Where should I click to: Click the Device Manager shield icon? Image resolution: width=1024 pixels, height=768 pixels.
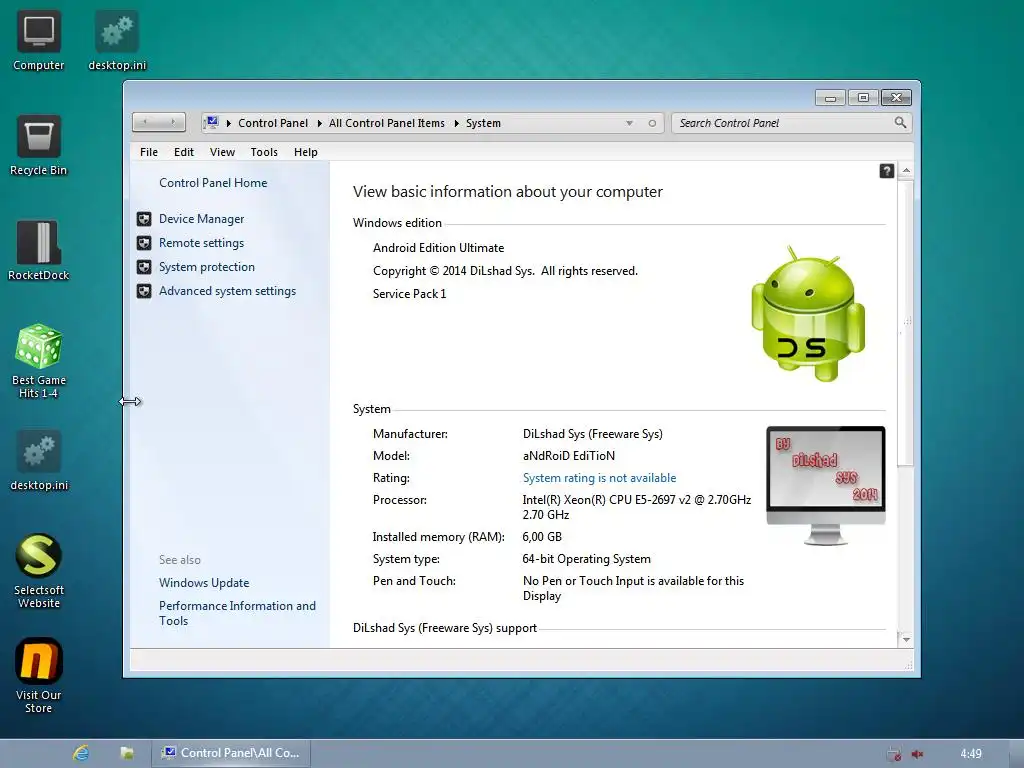pos(144,219)
